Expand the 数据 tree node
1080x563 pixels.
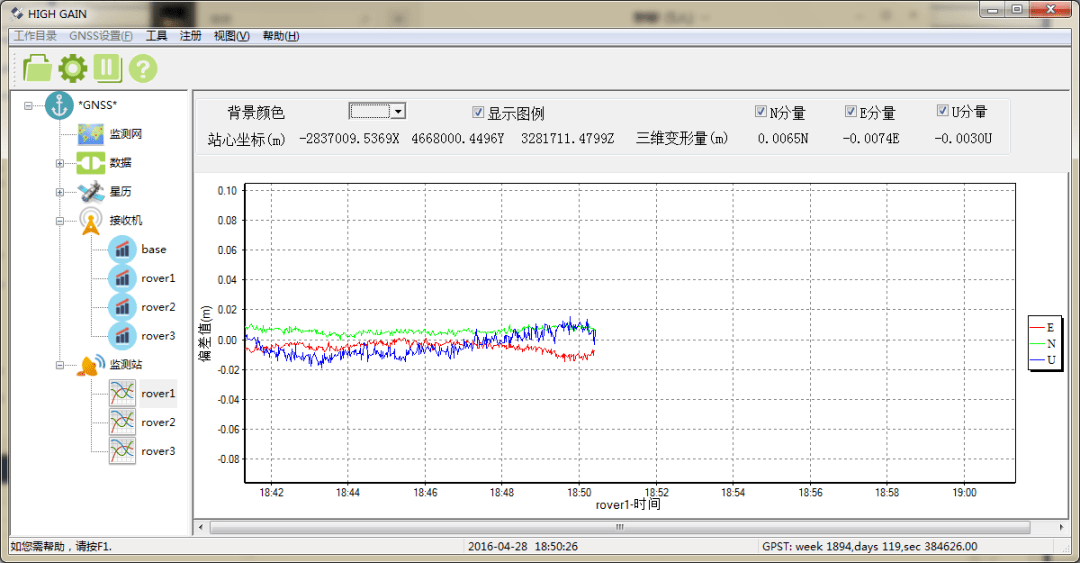coord(60,163)
